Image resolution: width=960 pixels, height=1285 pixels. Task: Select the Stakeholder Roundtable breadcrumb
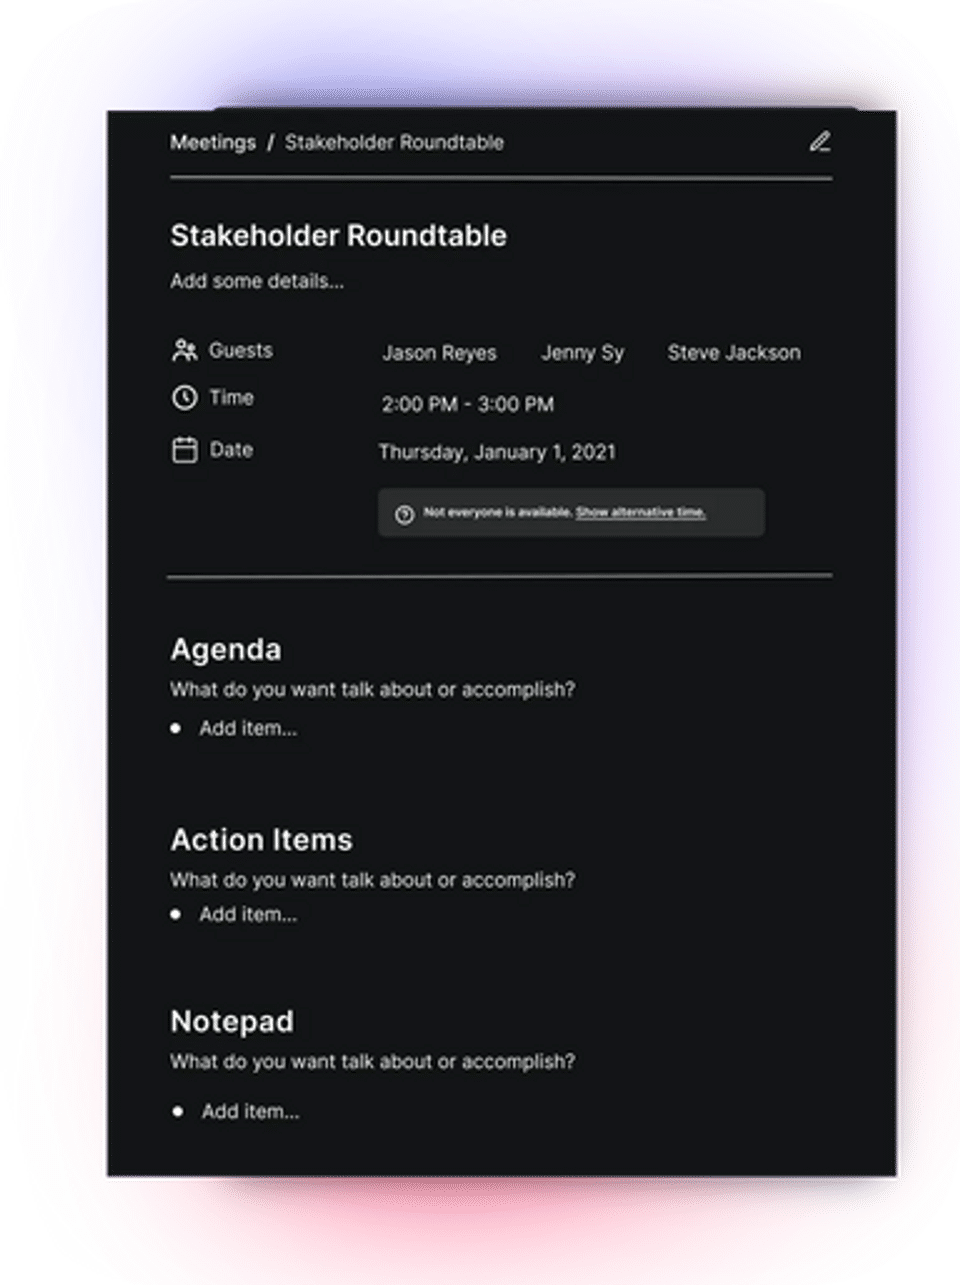click(x=394, y=142)
